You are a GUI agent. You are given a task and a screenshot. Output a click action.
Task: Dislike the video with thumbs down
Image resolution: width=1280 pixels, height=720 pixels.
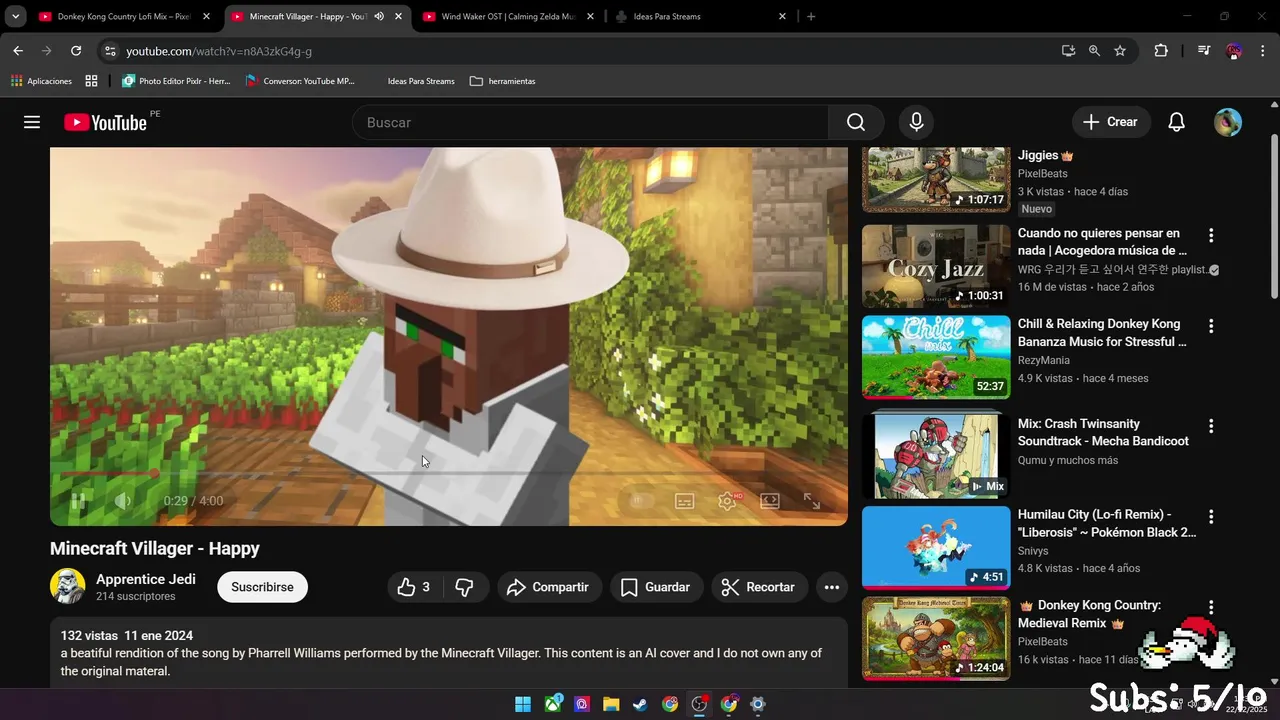tap(464, 587)
